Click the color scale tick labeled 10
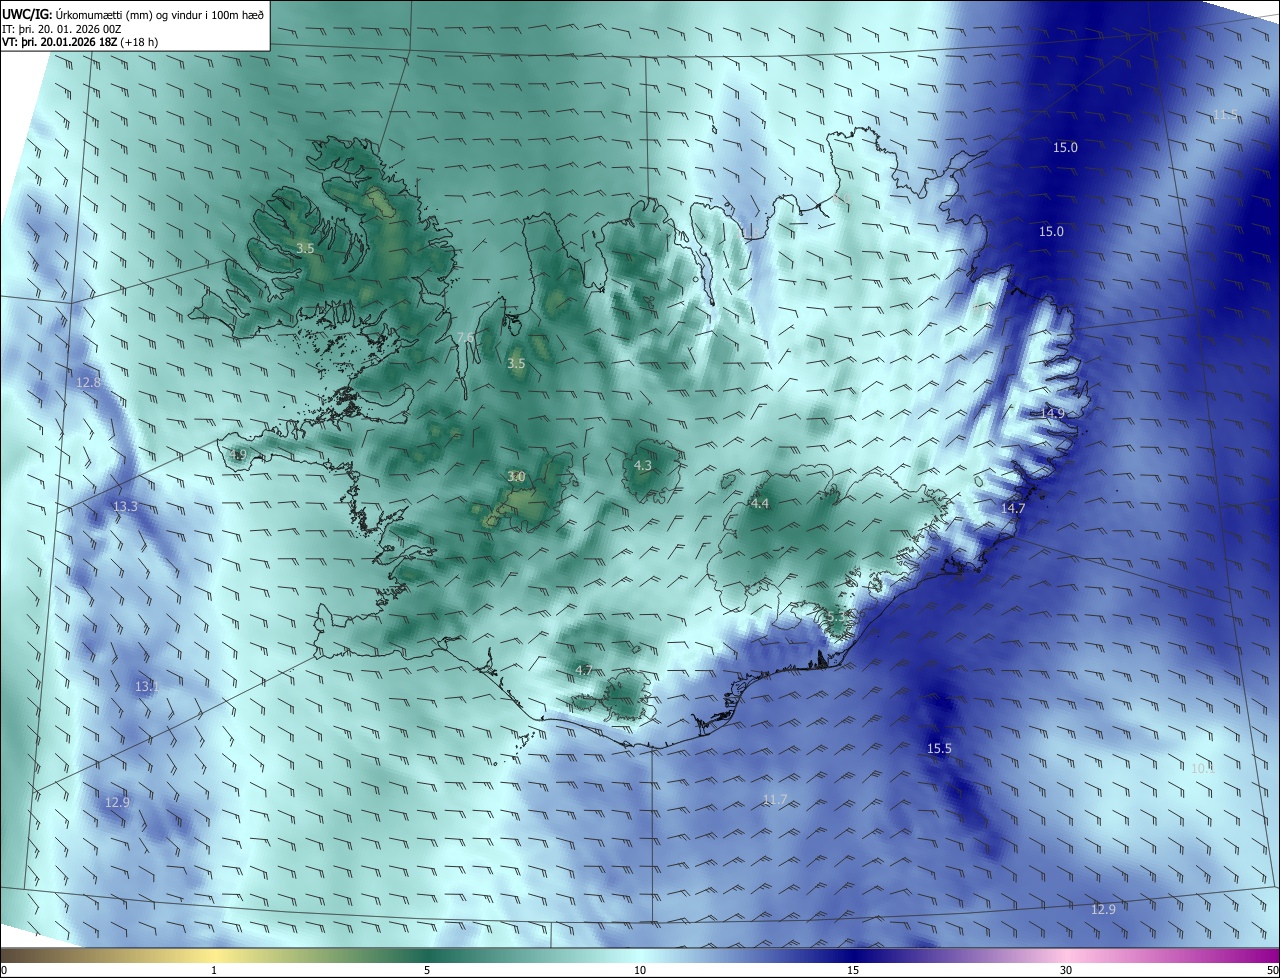Image resolution: width=1280 pixels, height=978 pixels. 640,970
